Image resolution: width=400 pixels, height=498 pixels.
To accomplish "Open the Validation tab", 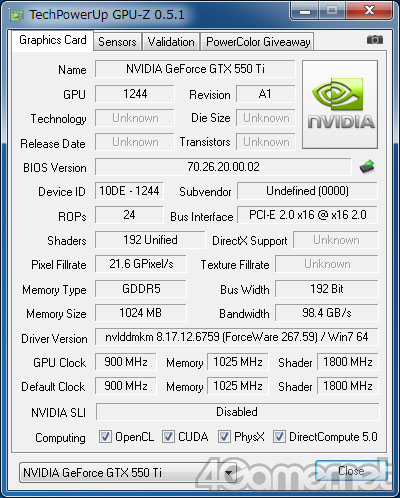I will point(171,42).
